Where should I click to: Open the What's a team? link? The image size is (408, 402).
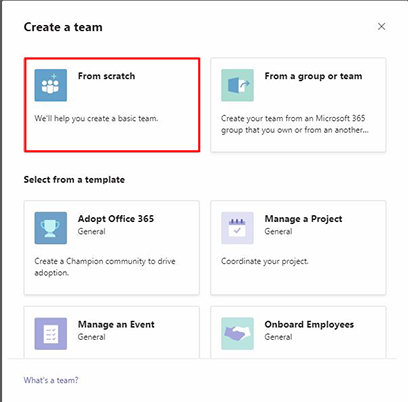point(51,380)
